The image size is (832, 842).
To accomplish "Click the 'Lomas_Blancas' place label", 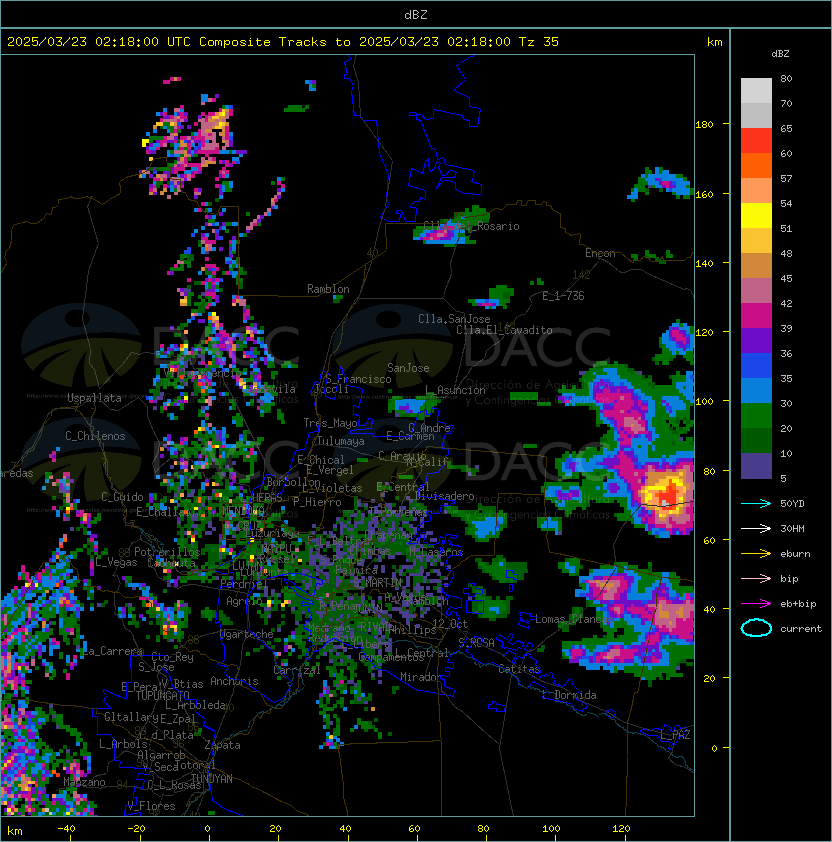I will coord(574,619).
